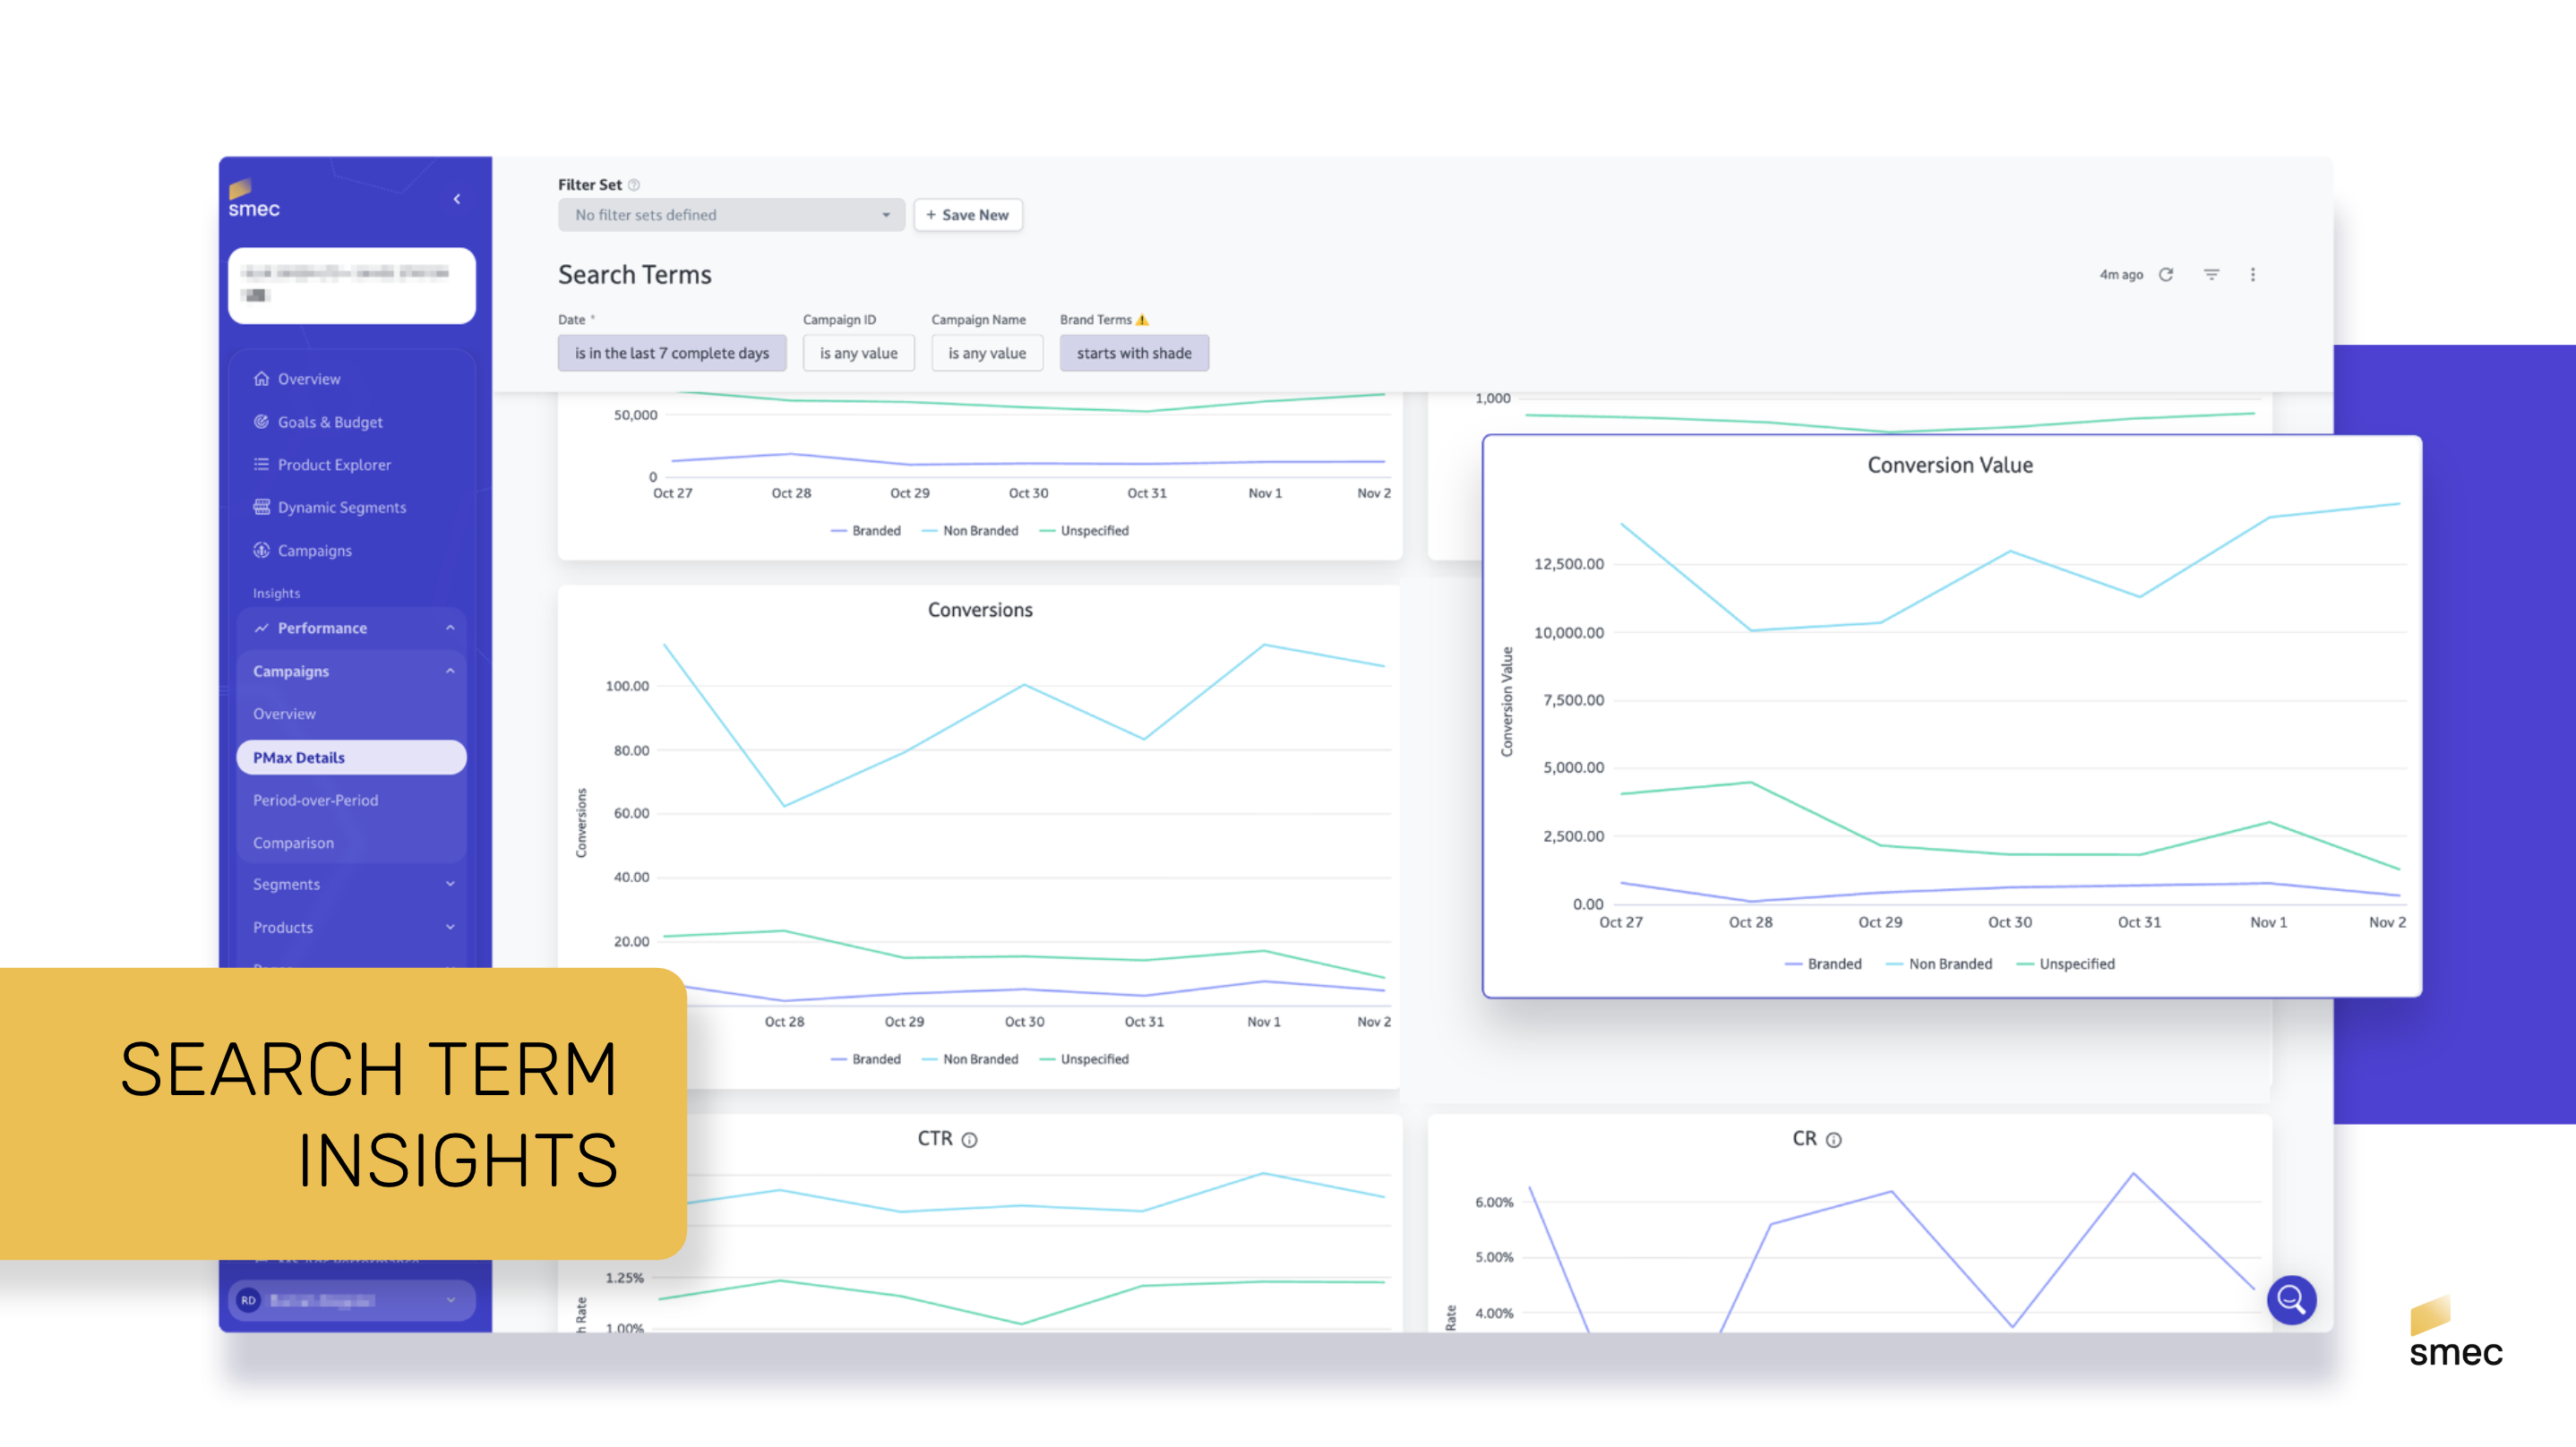Open the No filter sets defined dropdown

[731, 215]
